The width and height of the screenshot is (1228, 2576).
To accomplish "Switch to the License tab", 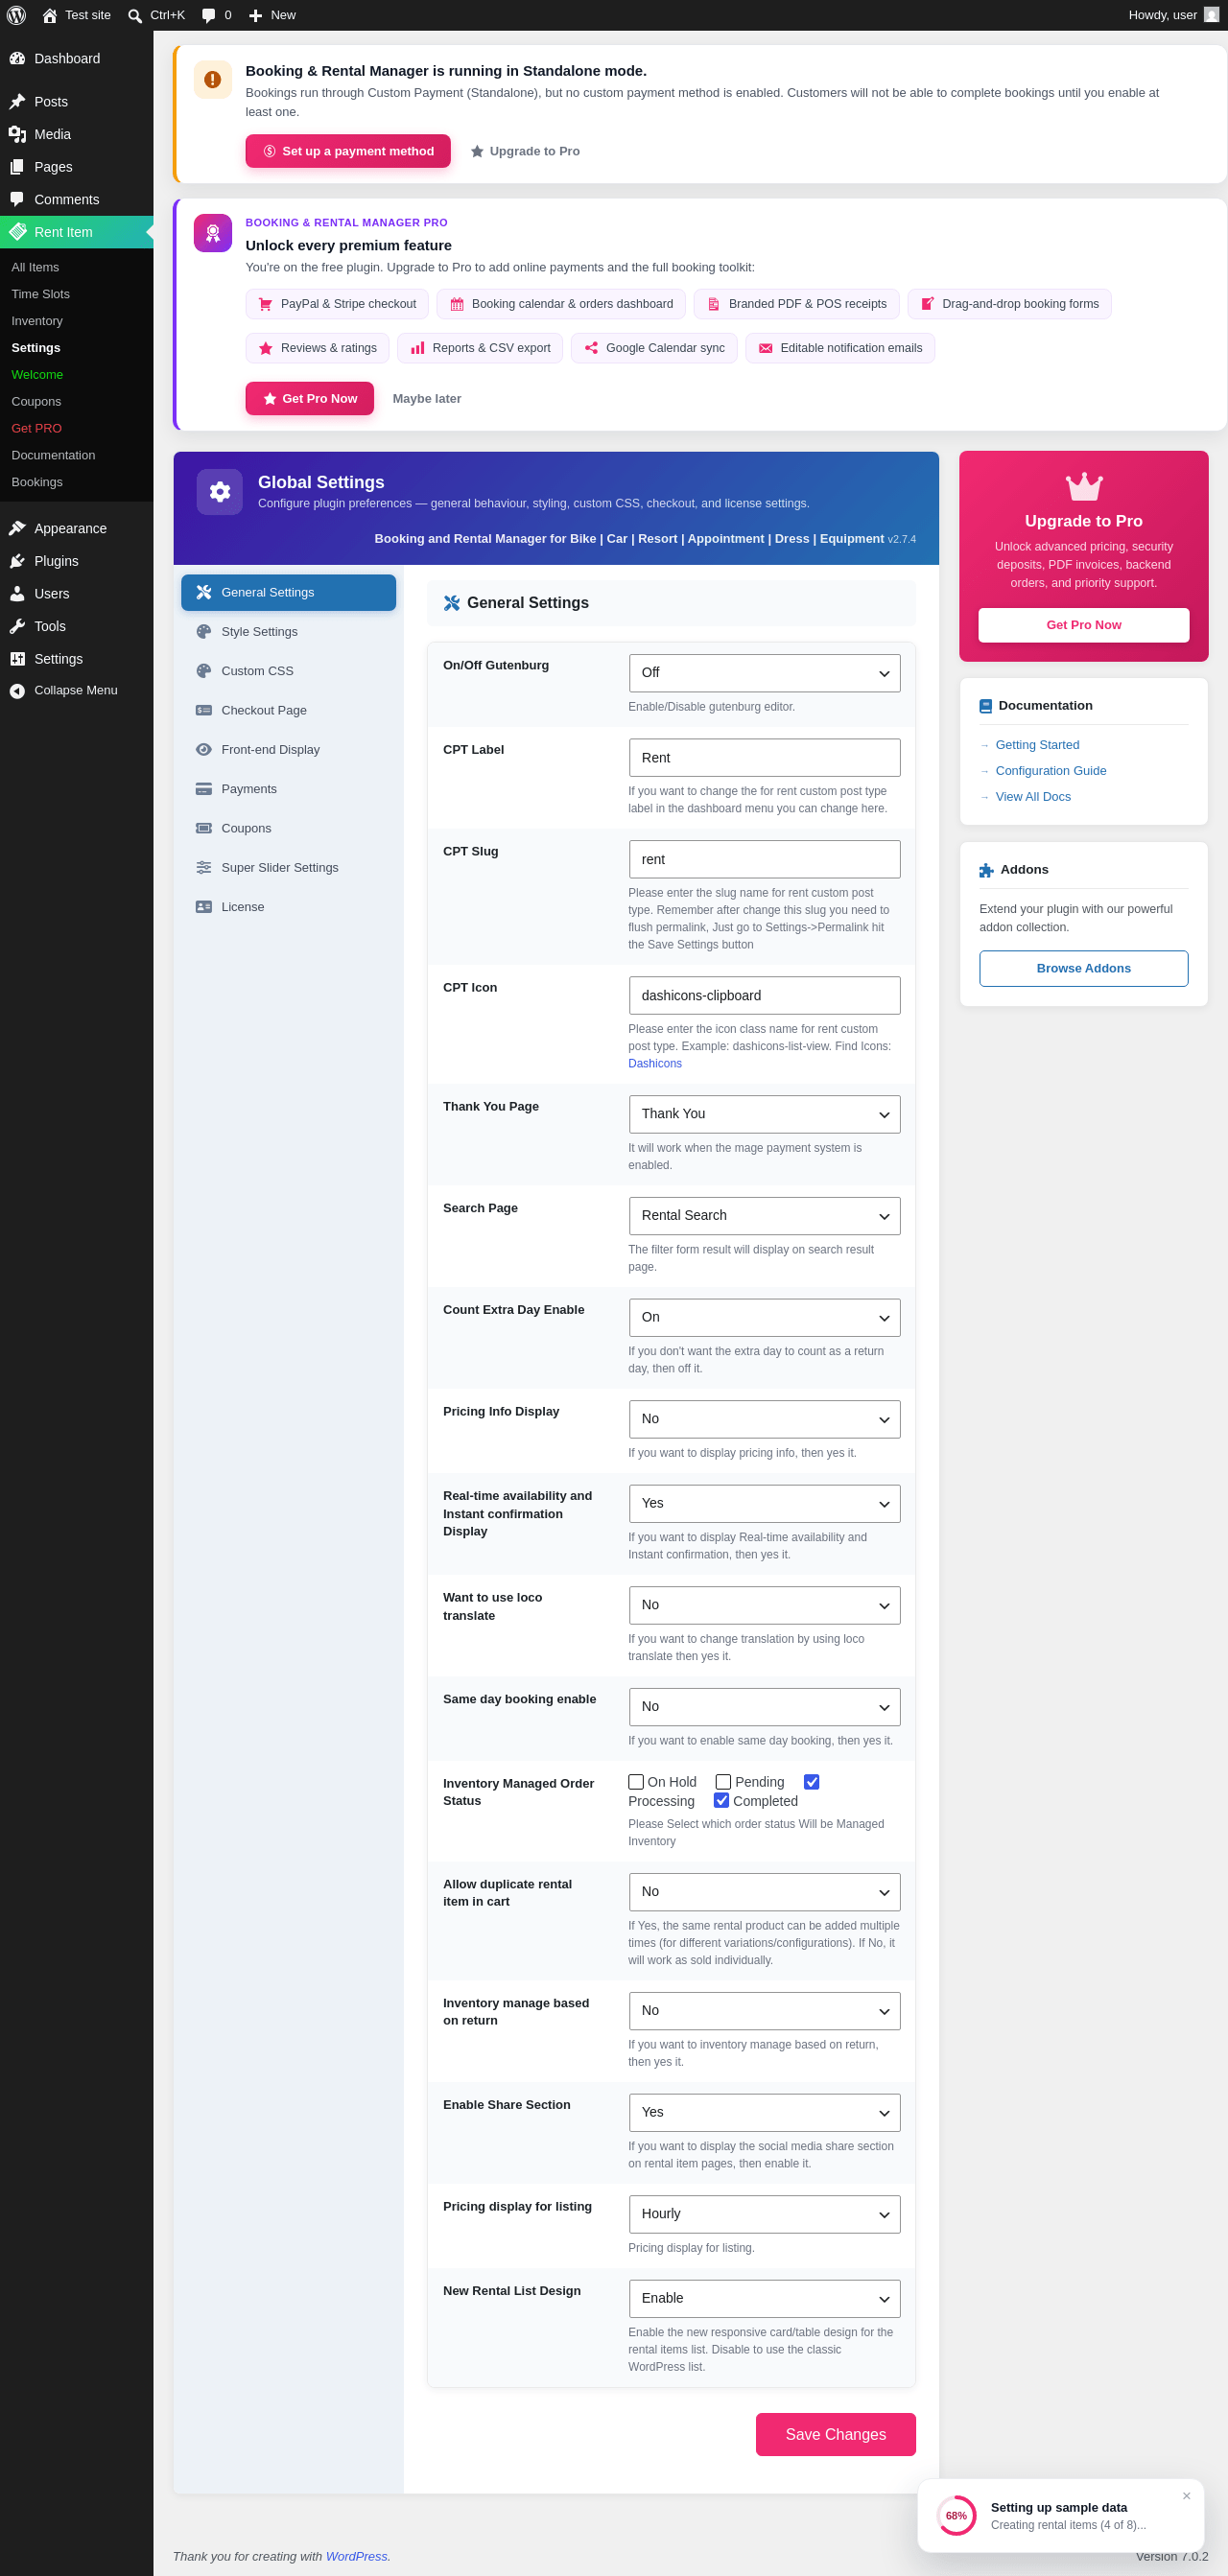I will (x=288, y=907).
